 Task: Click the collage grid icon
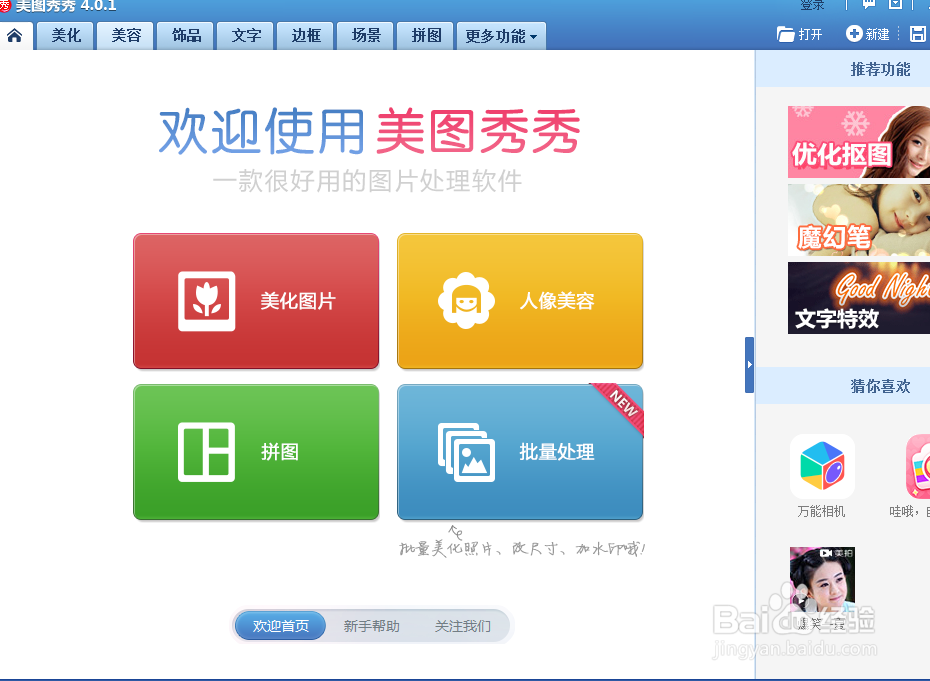206,452
